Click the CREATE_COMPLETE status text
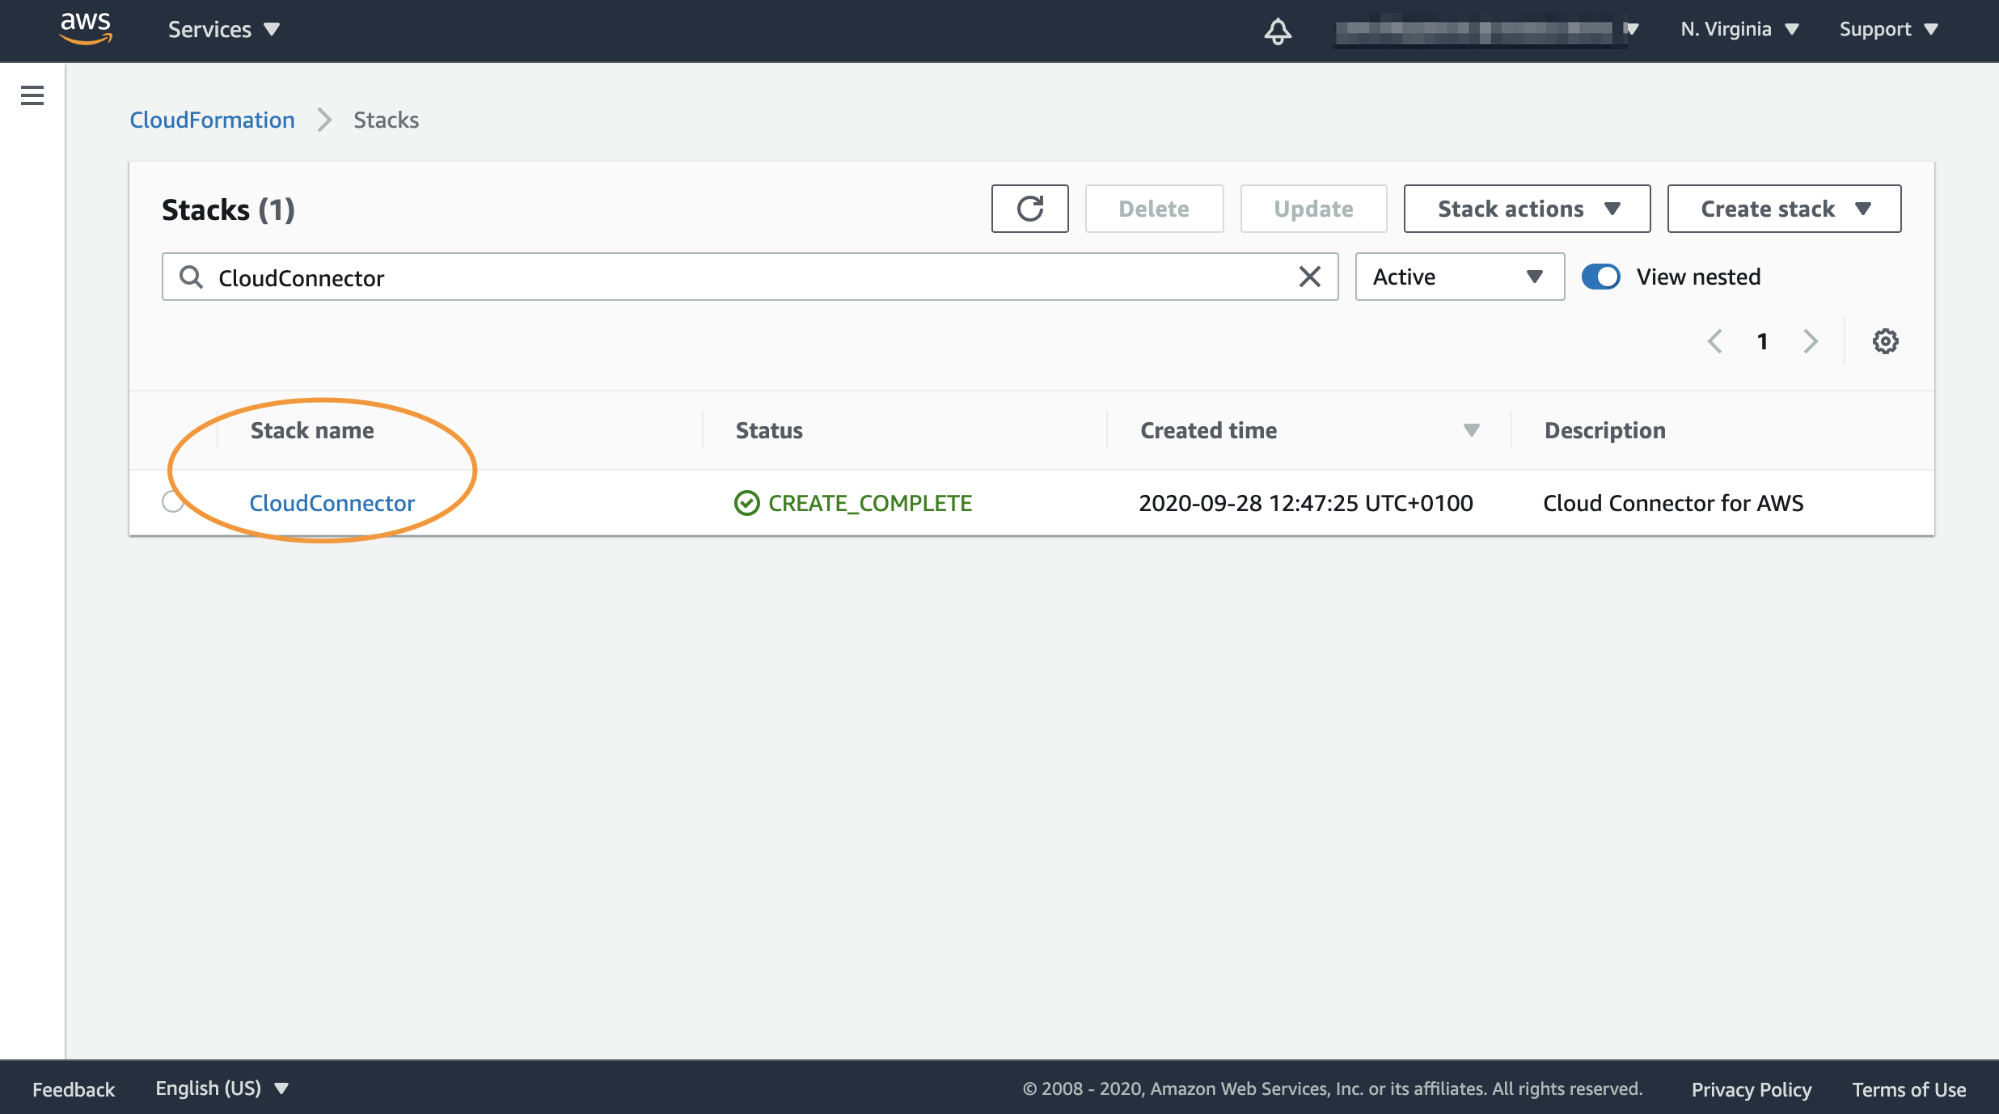 tap(870, 503)
